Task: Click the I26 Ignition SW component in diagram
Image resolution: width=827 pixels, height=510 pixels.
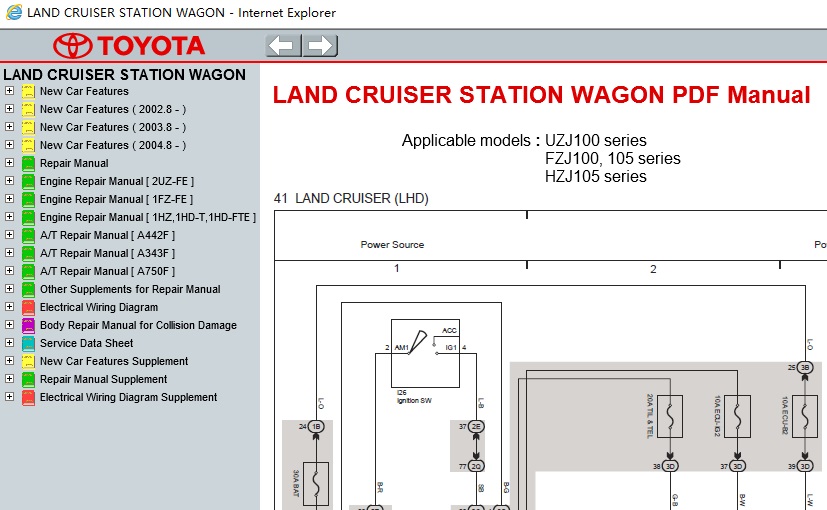Action: point(425,353)
